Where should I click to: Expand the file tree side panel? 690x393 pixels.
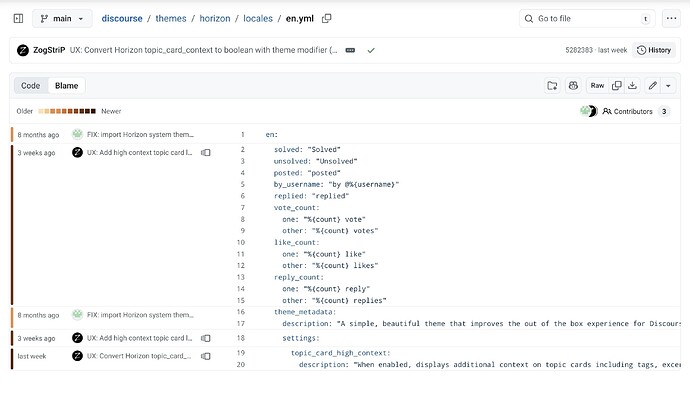coord(18,18)
